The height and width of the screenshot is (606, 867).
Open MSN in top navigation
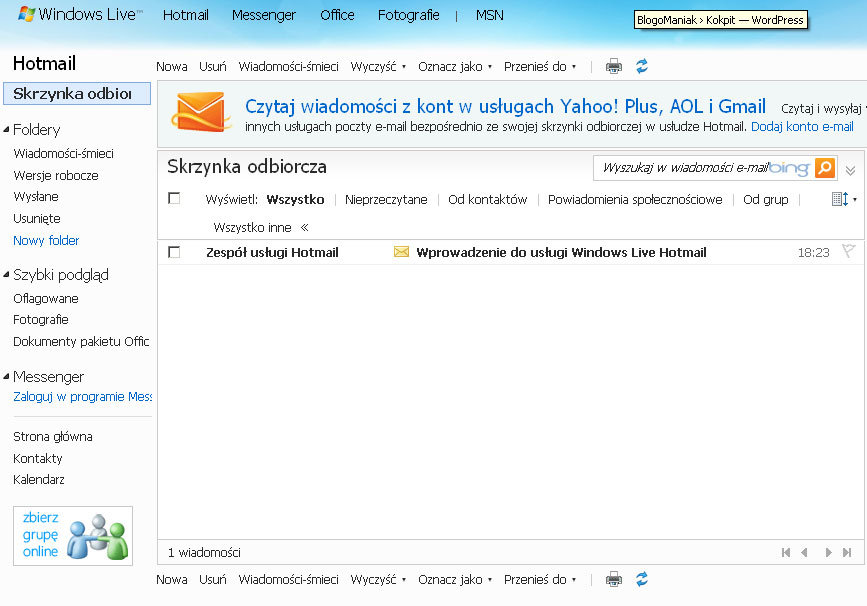(490, 15)
